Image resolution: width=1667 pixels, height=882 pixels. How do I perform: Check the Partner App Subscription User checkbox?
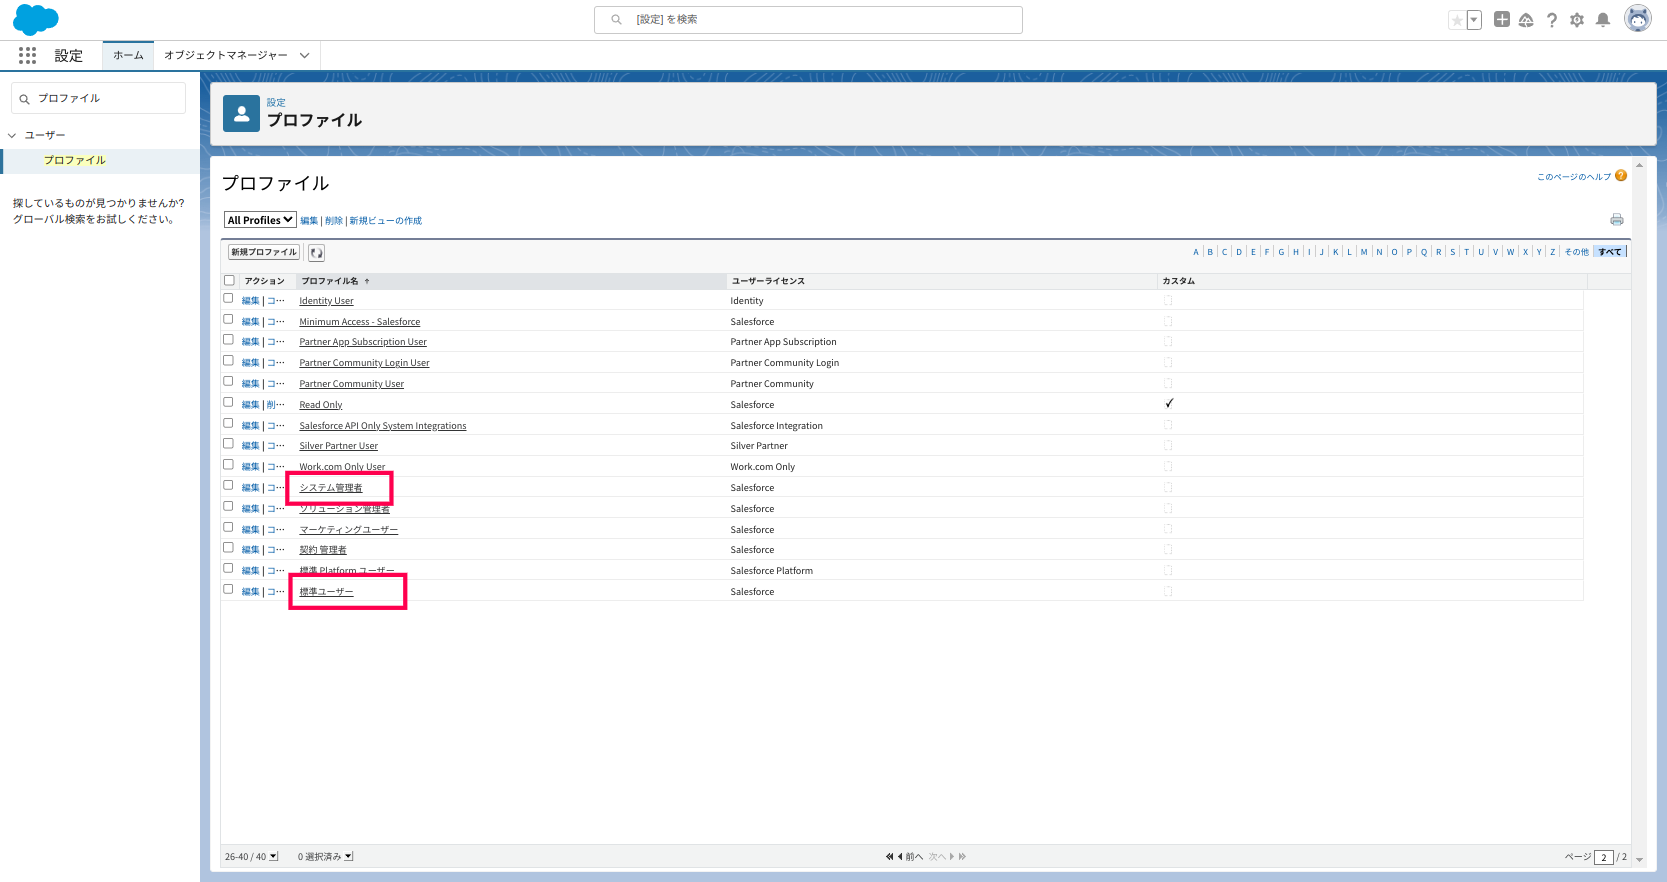tap(228, 340)
